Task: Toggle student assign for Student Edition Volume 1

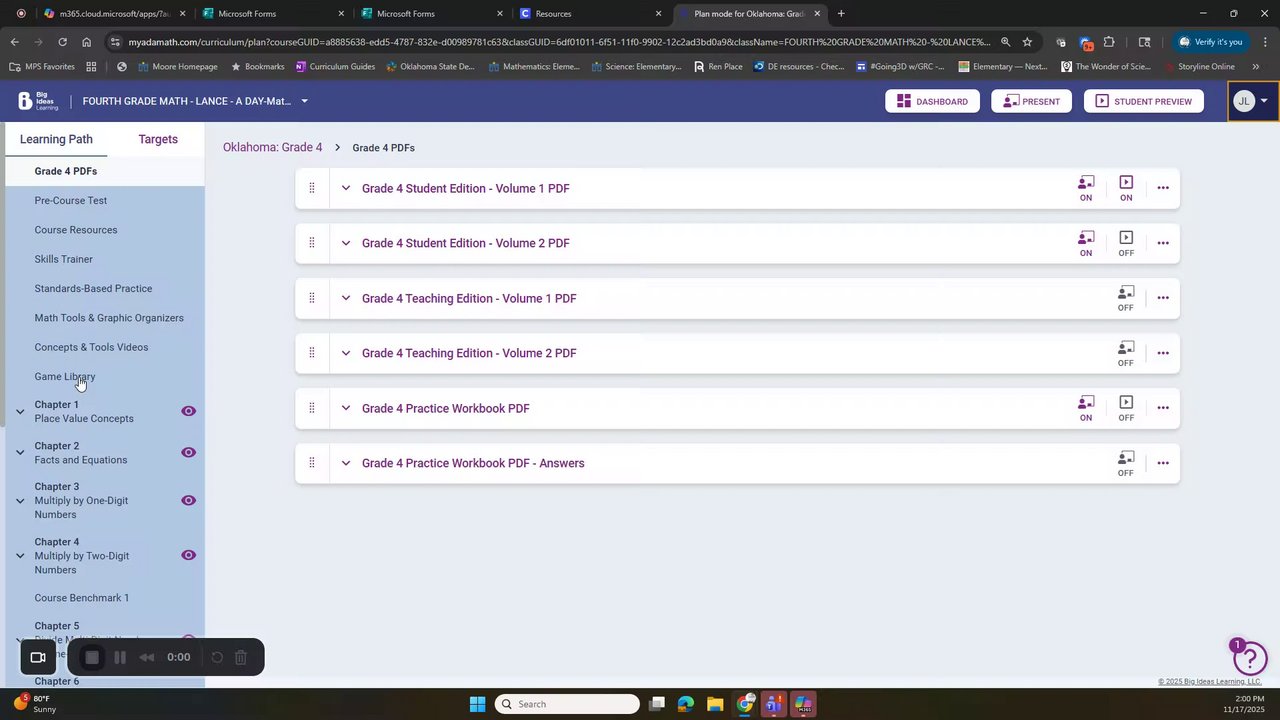Action: [x=1086, y=188]
